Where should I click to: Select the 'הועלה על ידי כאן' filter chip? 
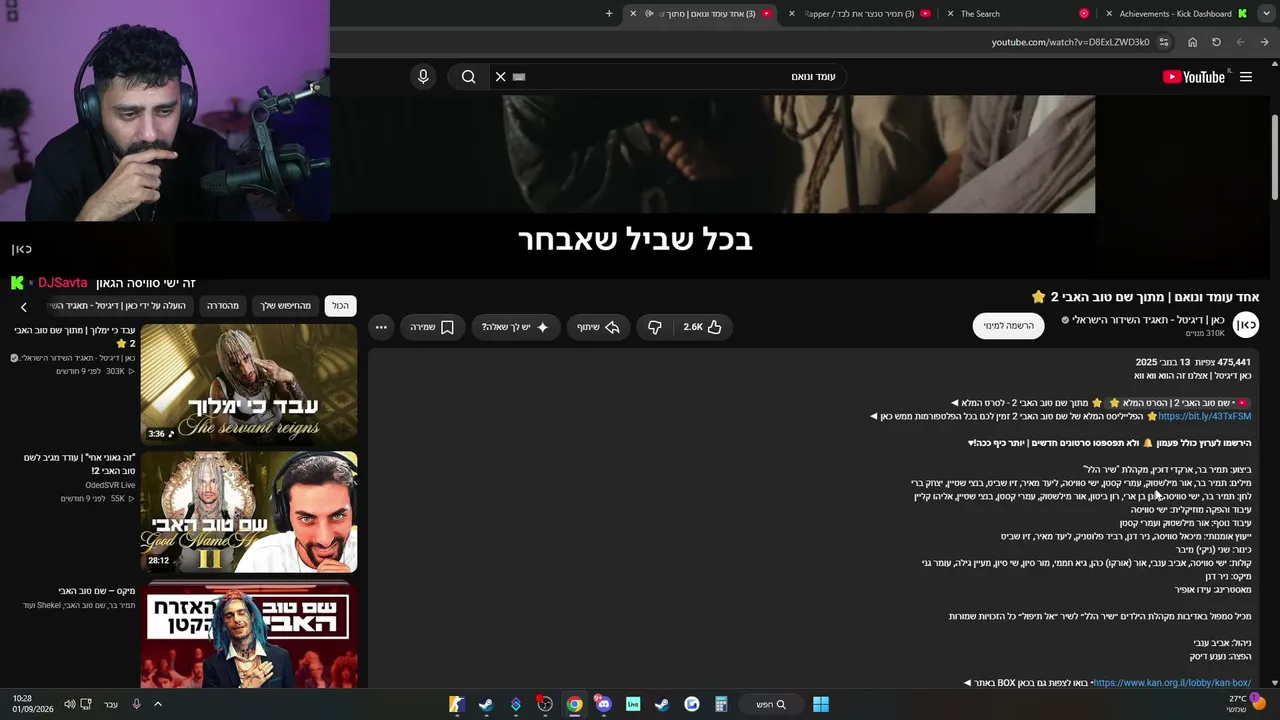coord(118,306)
